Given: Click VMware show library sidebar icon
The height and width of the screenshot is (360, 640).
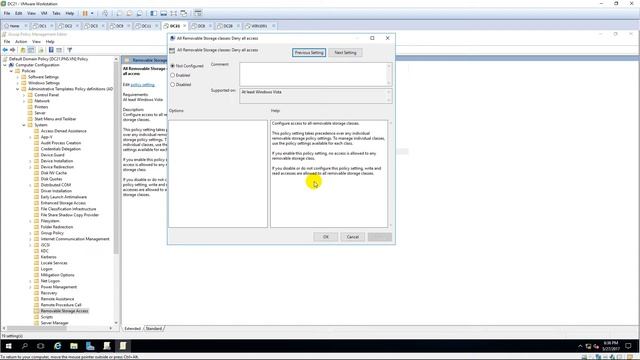Looking at the screenshot, I should coord(153,13).
